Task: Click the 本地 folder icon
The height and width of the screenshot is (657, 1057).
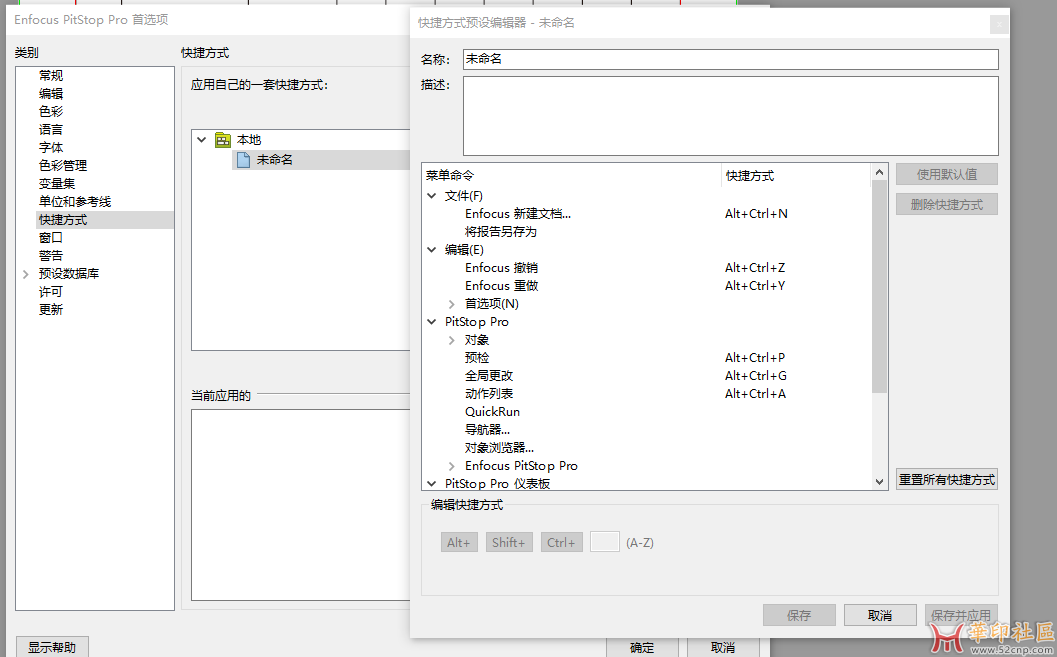Action: click(x=222, y=139)
